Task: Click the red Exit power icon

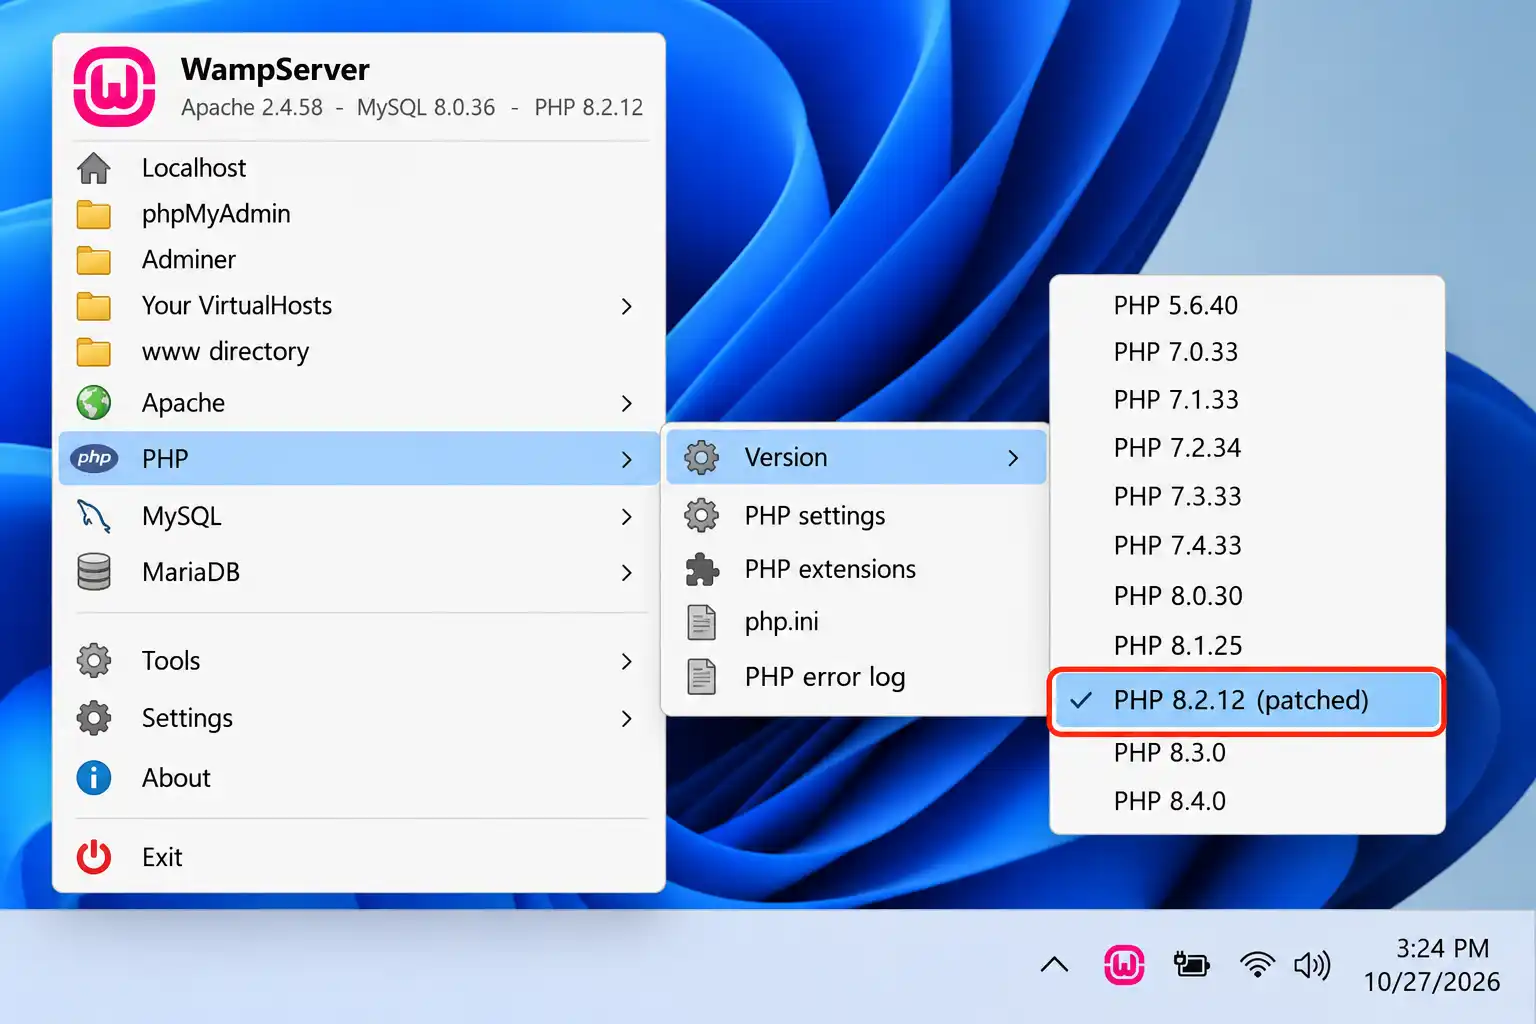Action: 94,857
